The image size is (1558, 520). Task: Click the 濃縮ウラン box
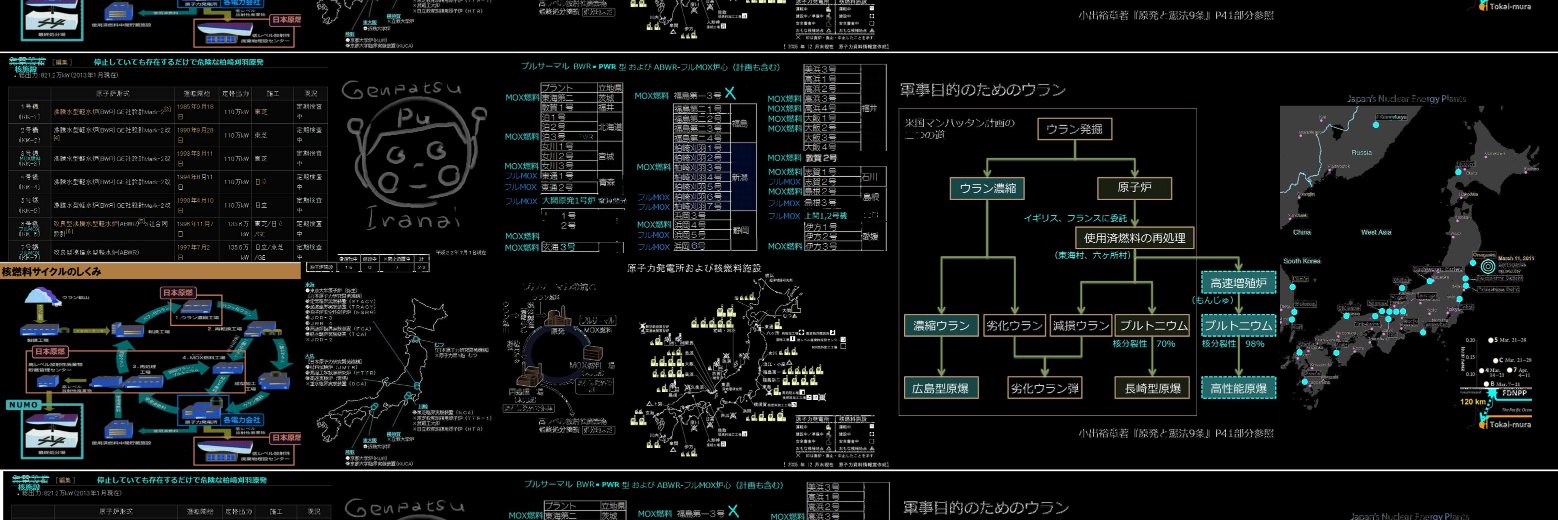(x=940, y=326)
